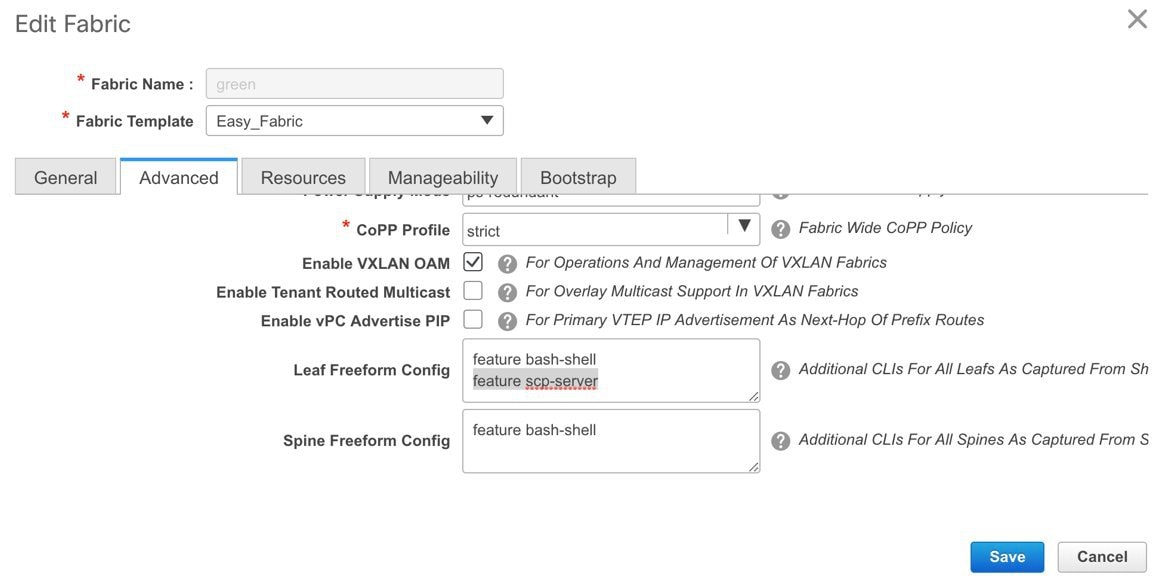
Task: Click help icon for Leaf Freeform Config
Action: pos(781,370)
